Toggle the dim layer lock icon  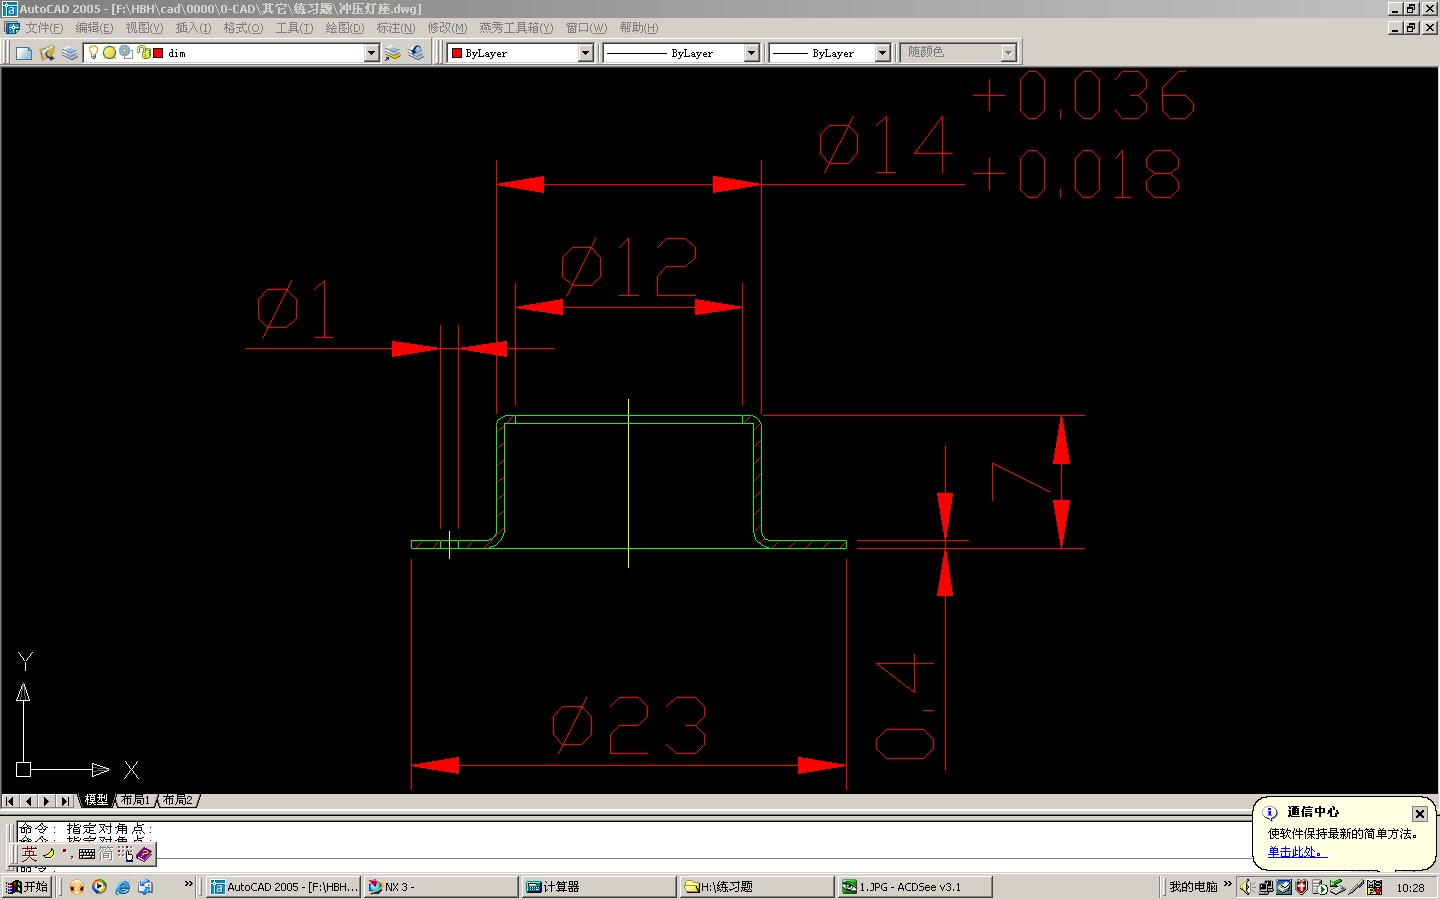(143, 52)
